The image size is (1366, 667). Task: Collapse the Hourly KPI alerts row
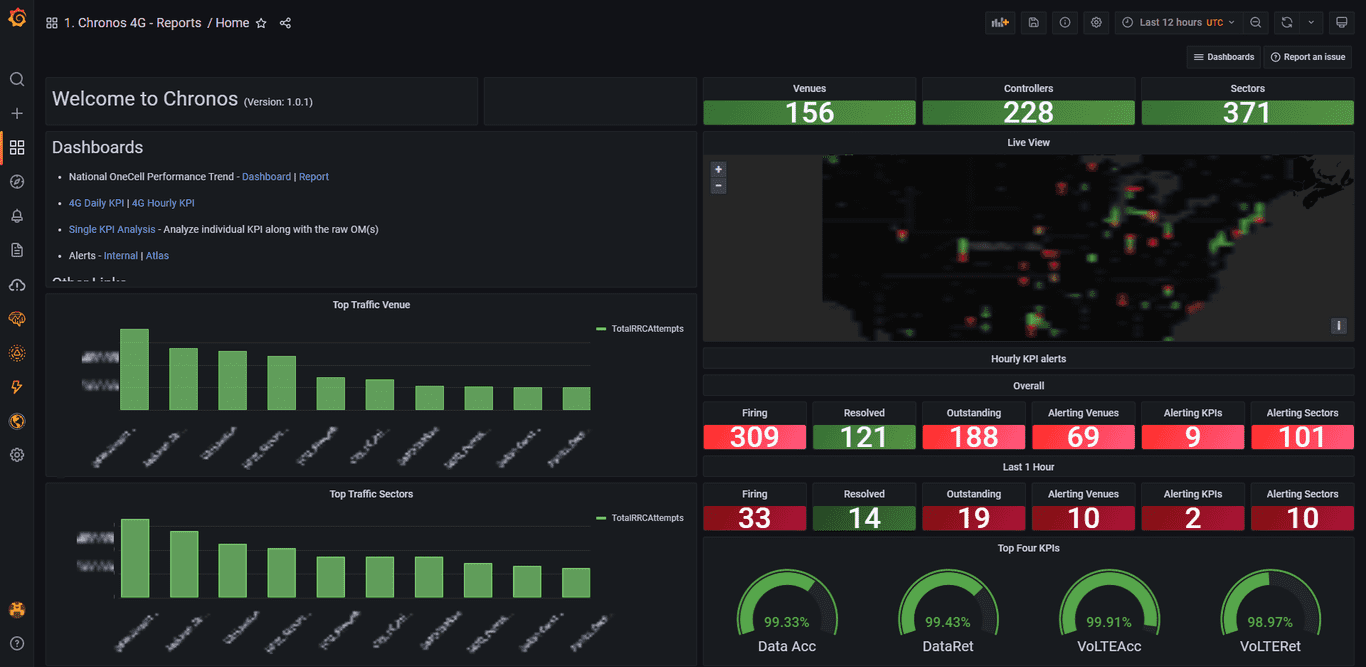[1028, 358]
